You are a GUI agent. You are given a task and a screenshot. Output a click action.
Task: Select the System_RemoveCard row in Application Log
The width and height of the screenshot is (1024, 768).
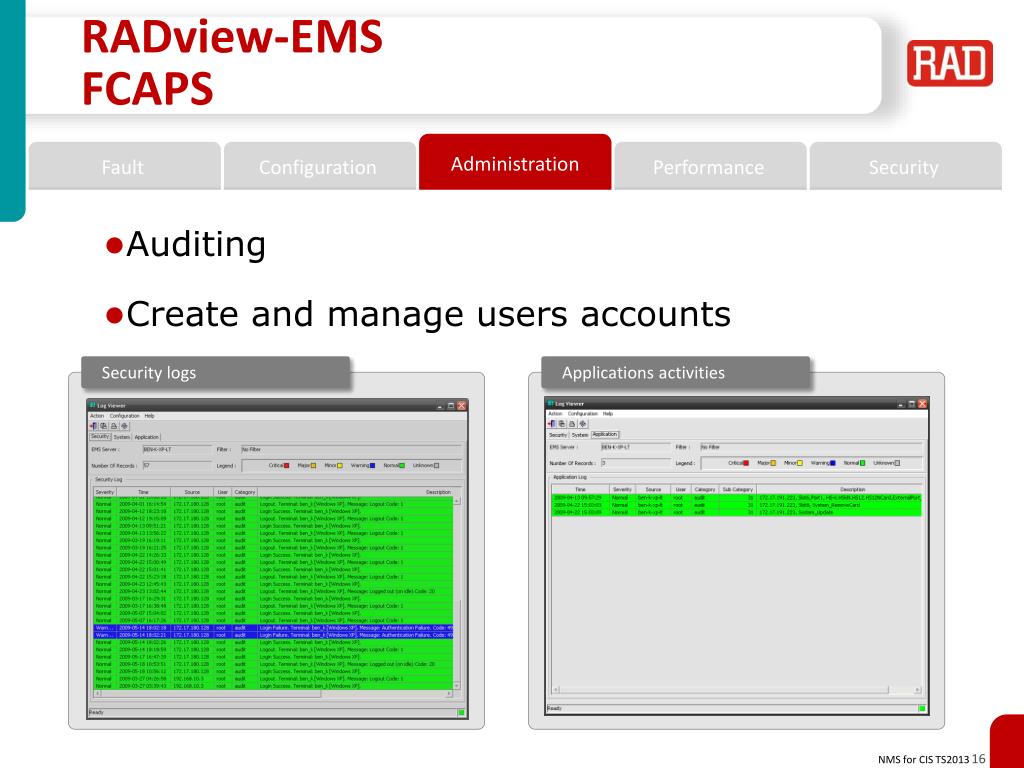737,505
